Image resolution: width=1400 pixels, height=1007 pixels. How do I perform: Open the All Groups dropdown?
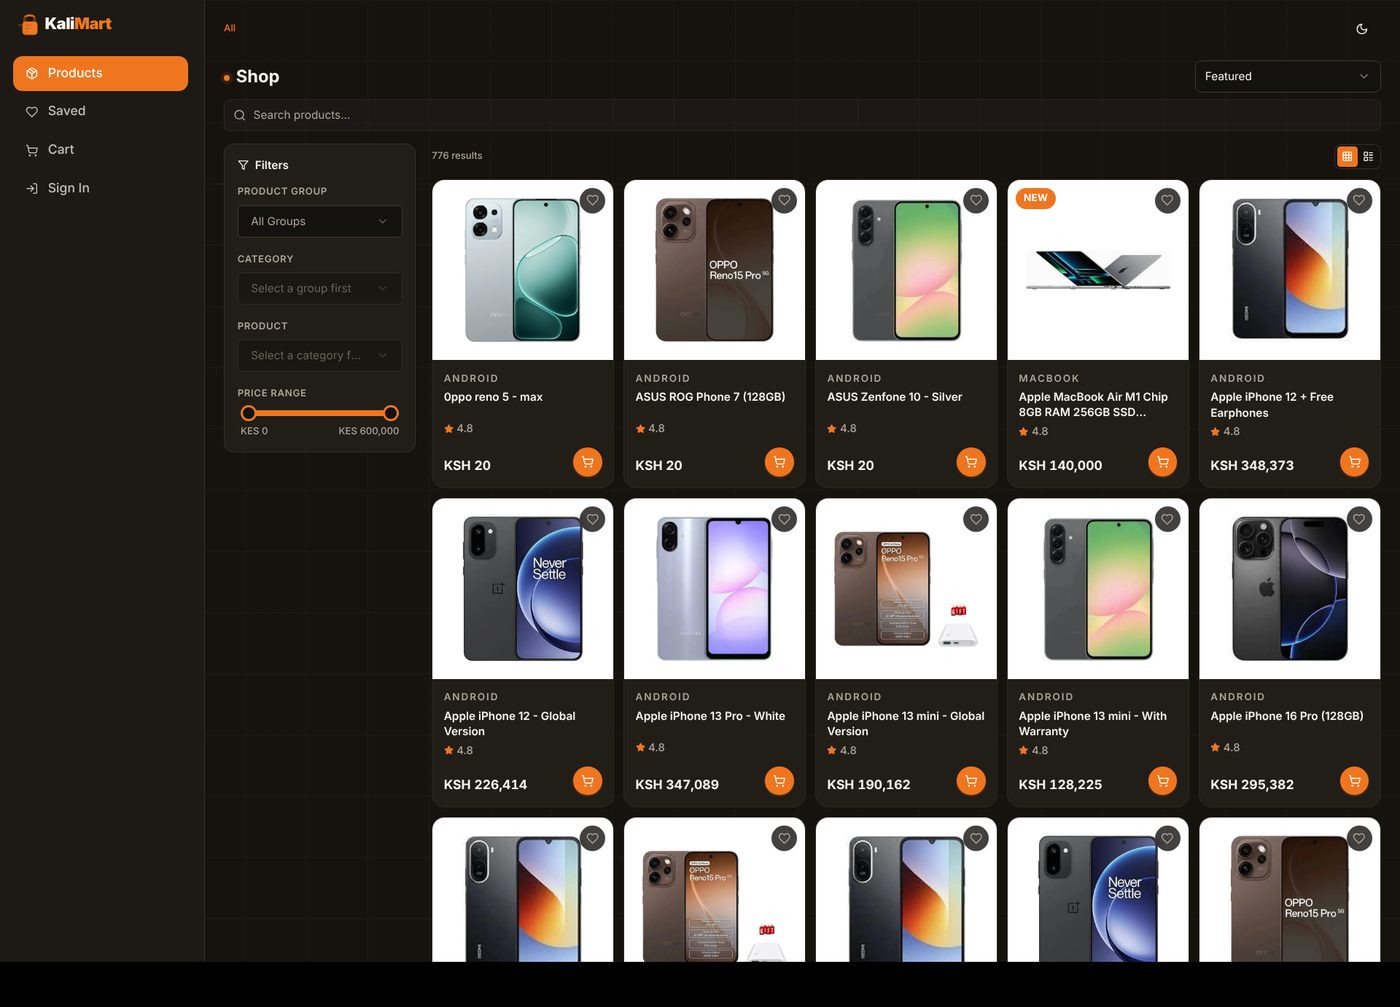(x=319, y=221)
